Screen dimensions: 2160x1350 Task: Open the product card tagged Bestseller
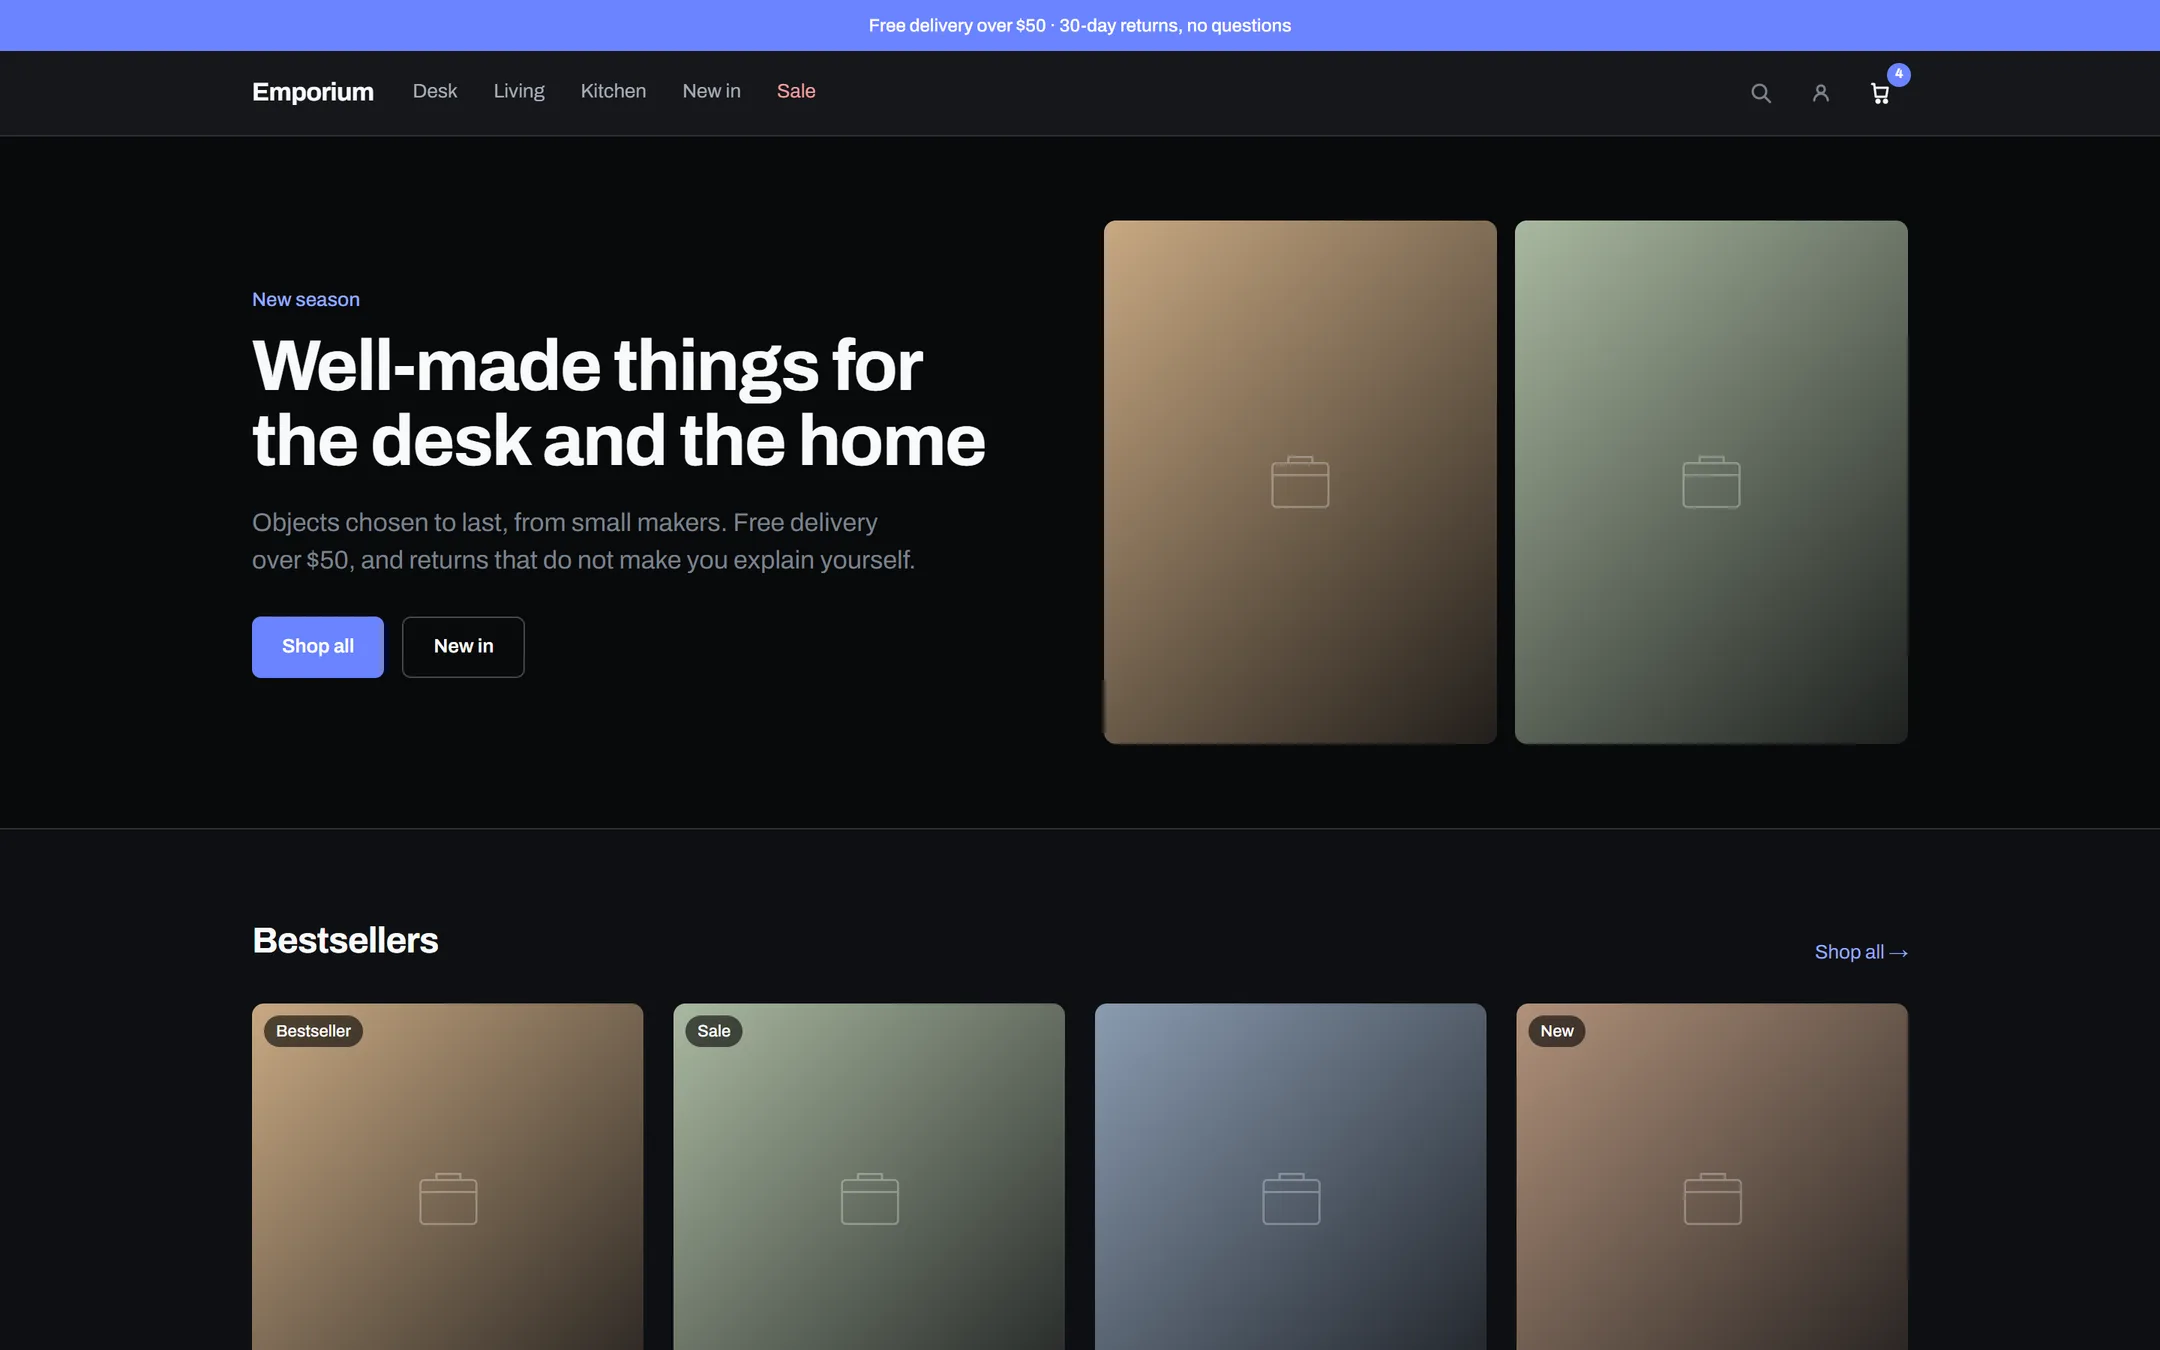tap(448, 1177)
